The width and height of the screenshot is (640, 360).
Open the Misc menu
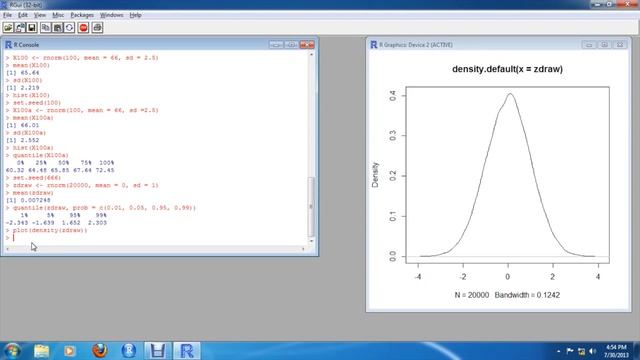58,15
